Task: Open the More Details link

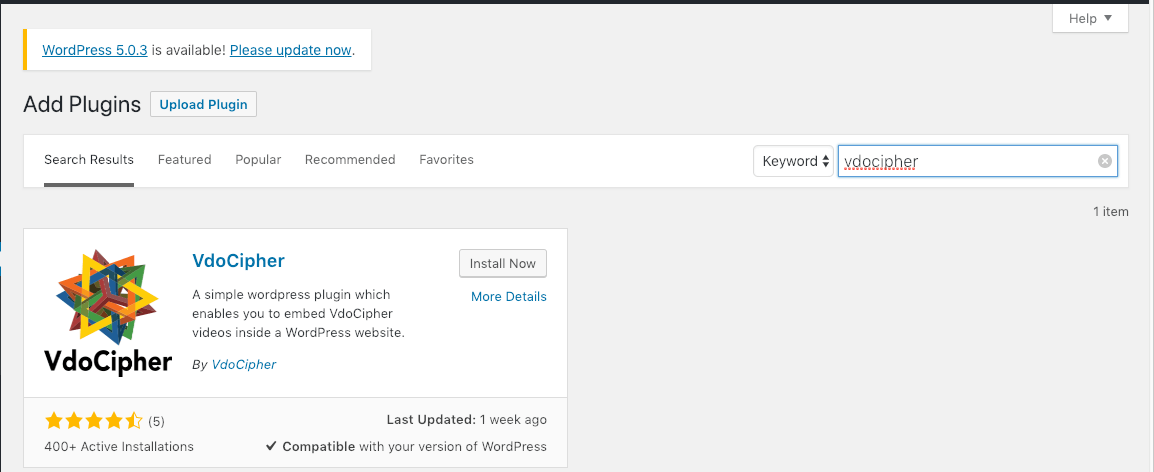Action: coord(508,296)
